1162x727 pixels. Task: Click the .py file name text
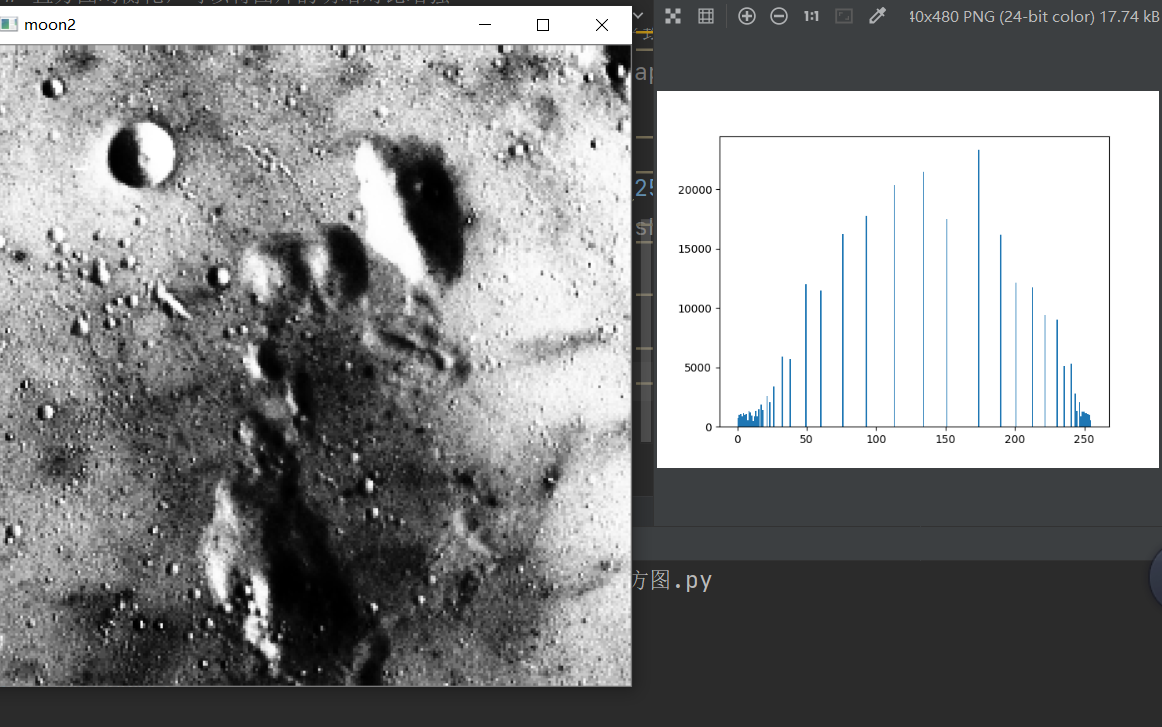pos(672,580)
